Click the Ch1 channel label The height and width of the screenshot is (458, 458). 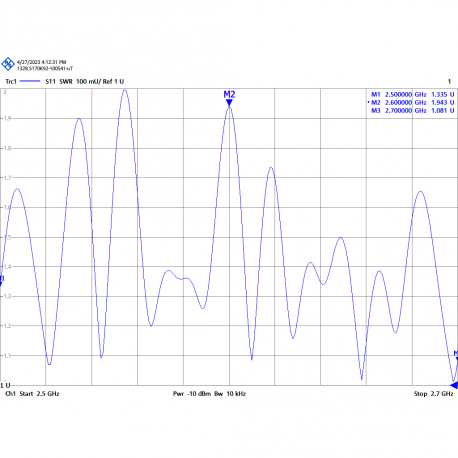[10, 394]
